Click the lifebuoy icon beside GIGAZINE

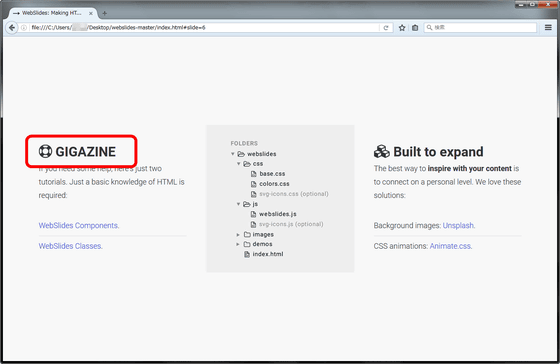click(45, 151)
